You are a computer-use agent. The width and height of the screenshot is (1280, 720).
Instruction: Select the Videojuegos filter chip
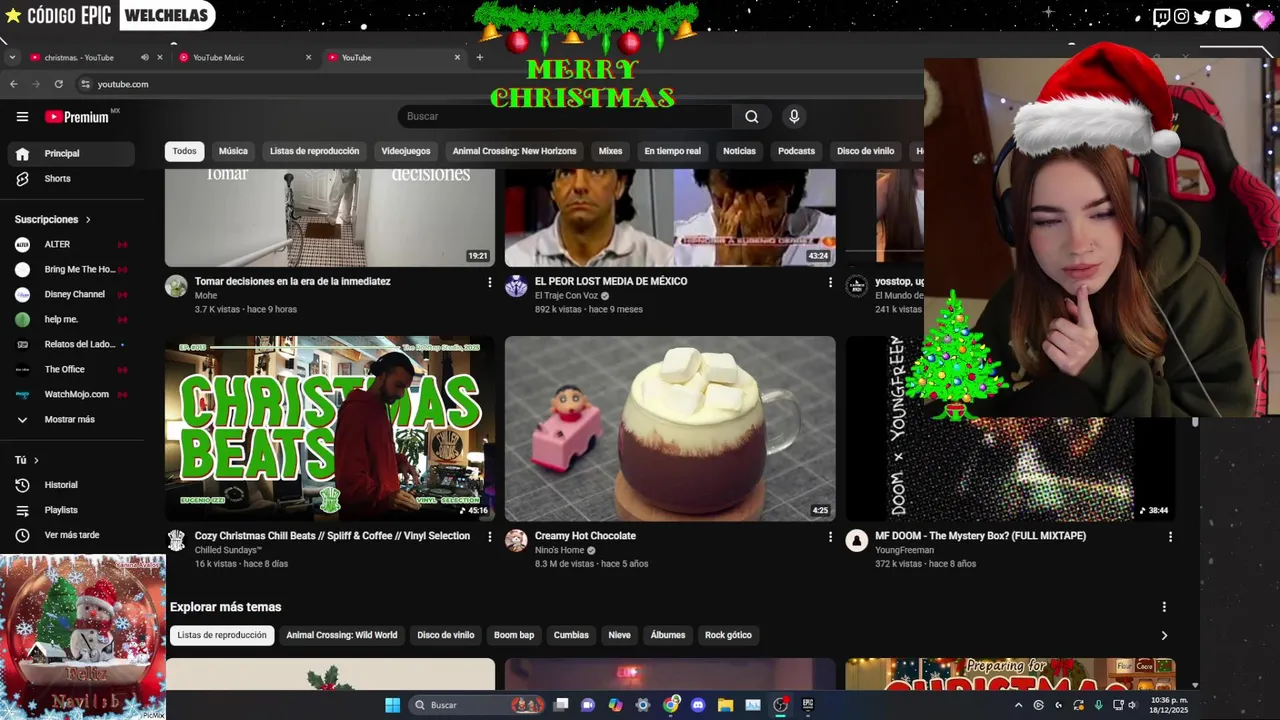tap(405, 151)
